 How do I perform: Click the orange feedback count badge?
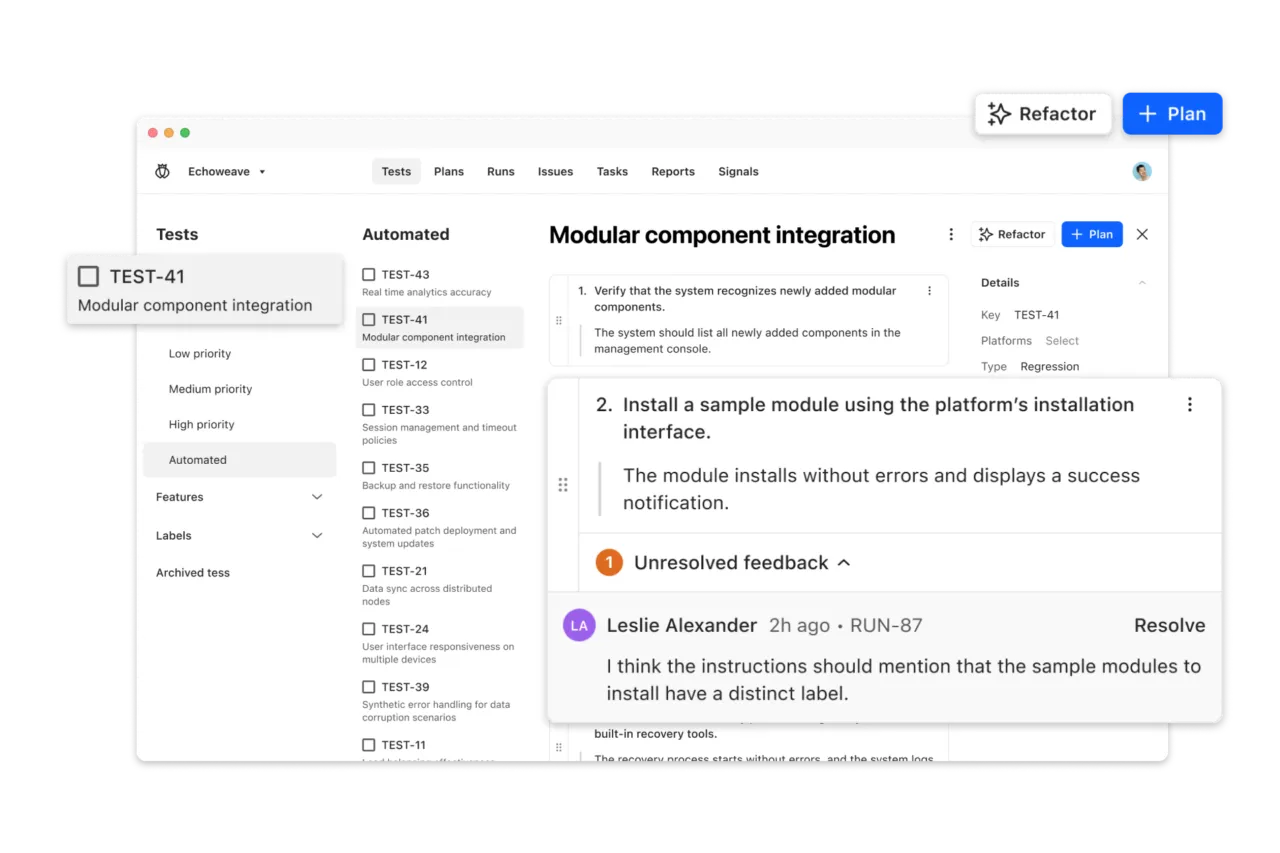click(x=609, y=562)
